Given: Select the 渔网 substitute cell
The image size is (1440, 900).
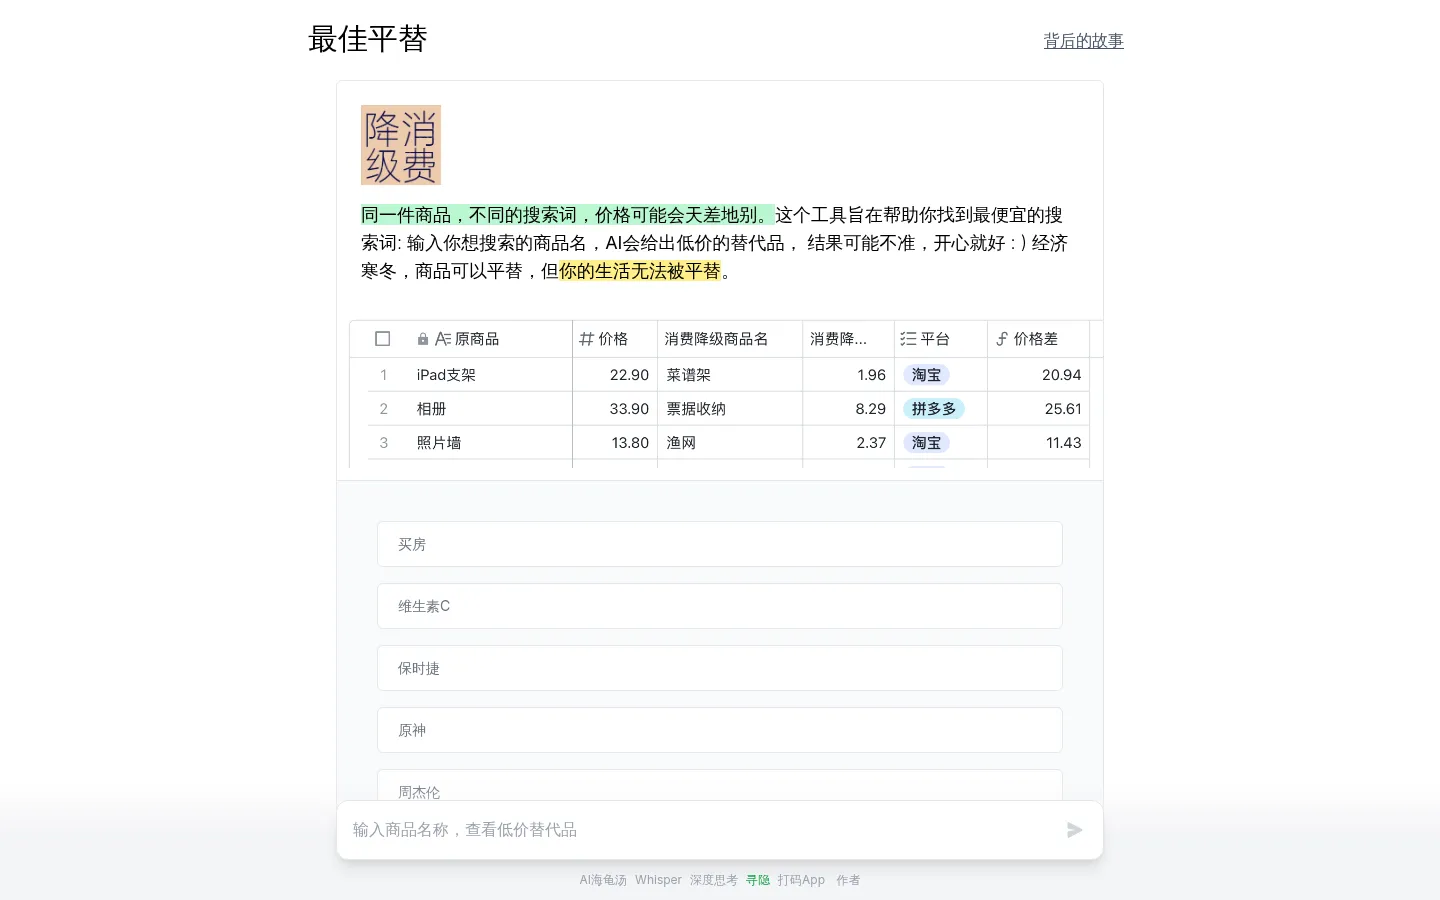Looking at the screenshot, I should coord(730,443).
